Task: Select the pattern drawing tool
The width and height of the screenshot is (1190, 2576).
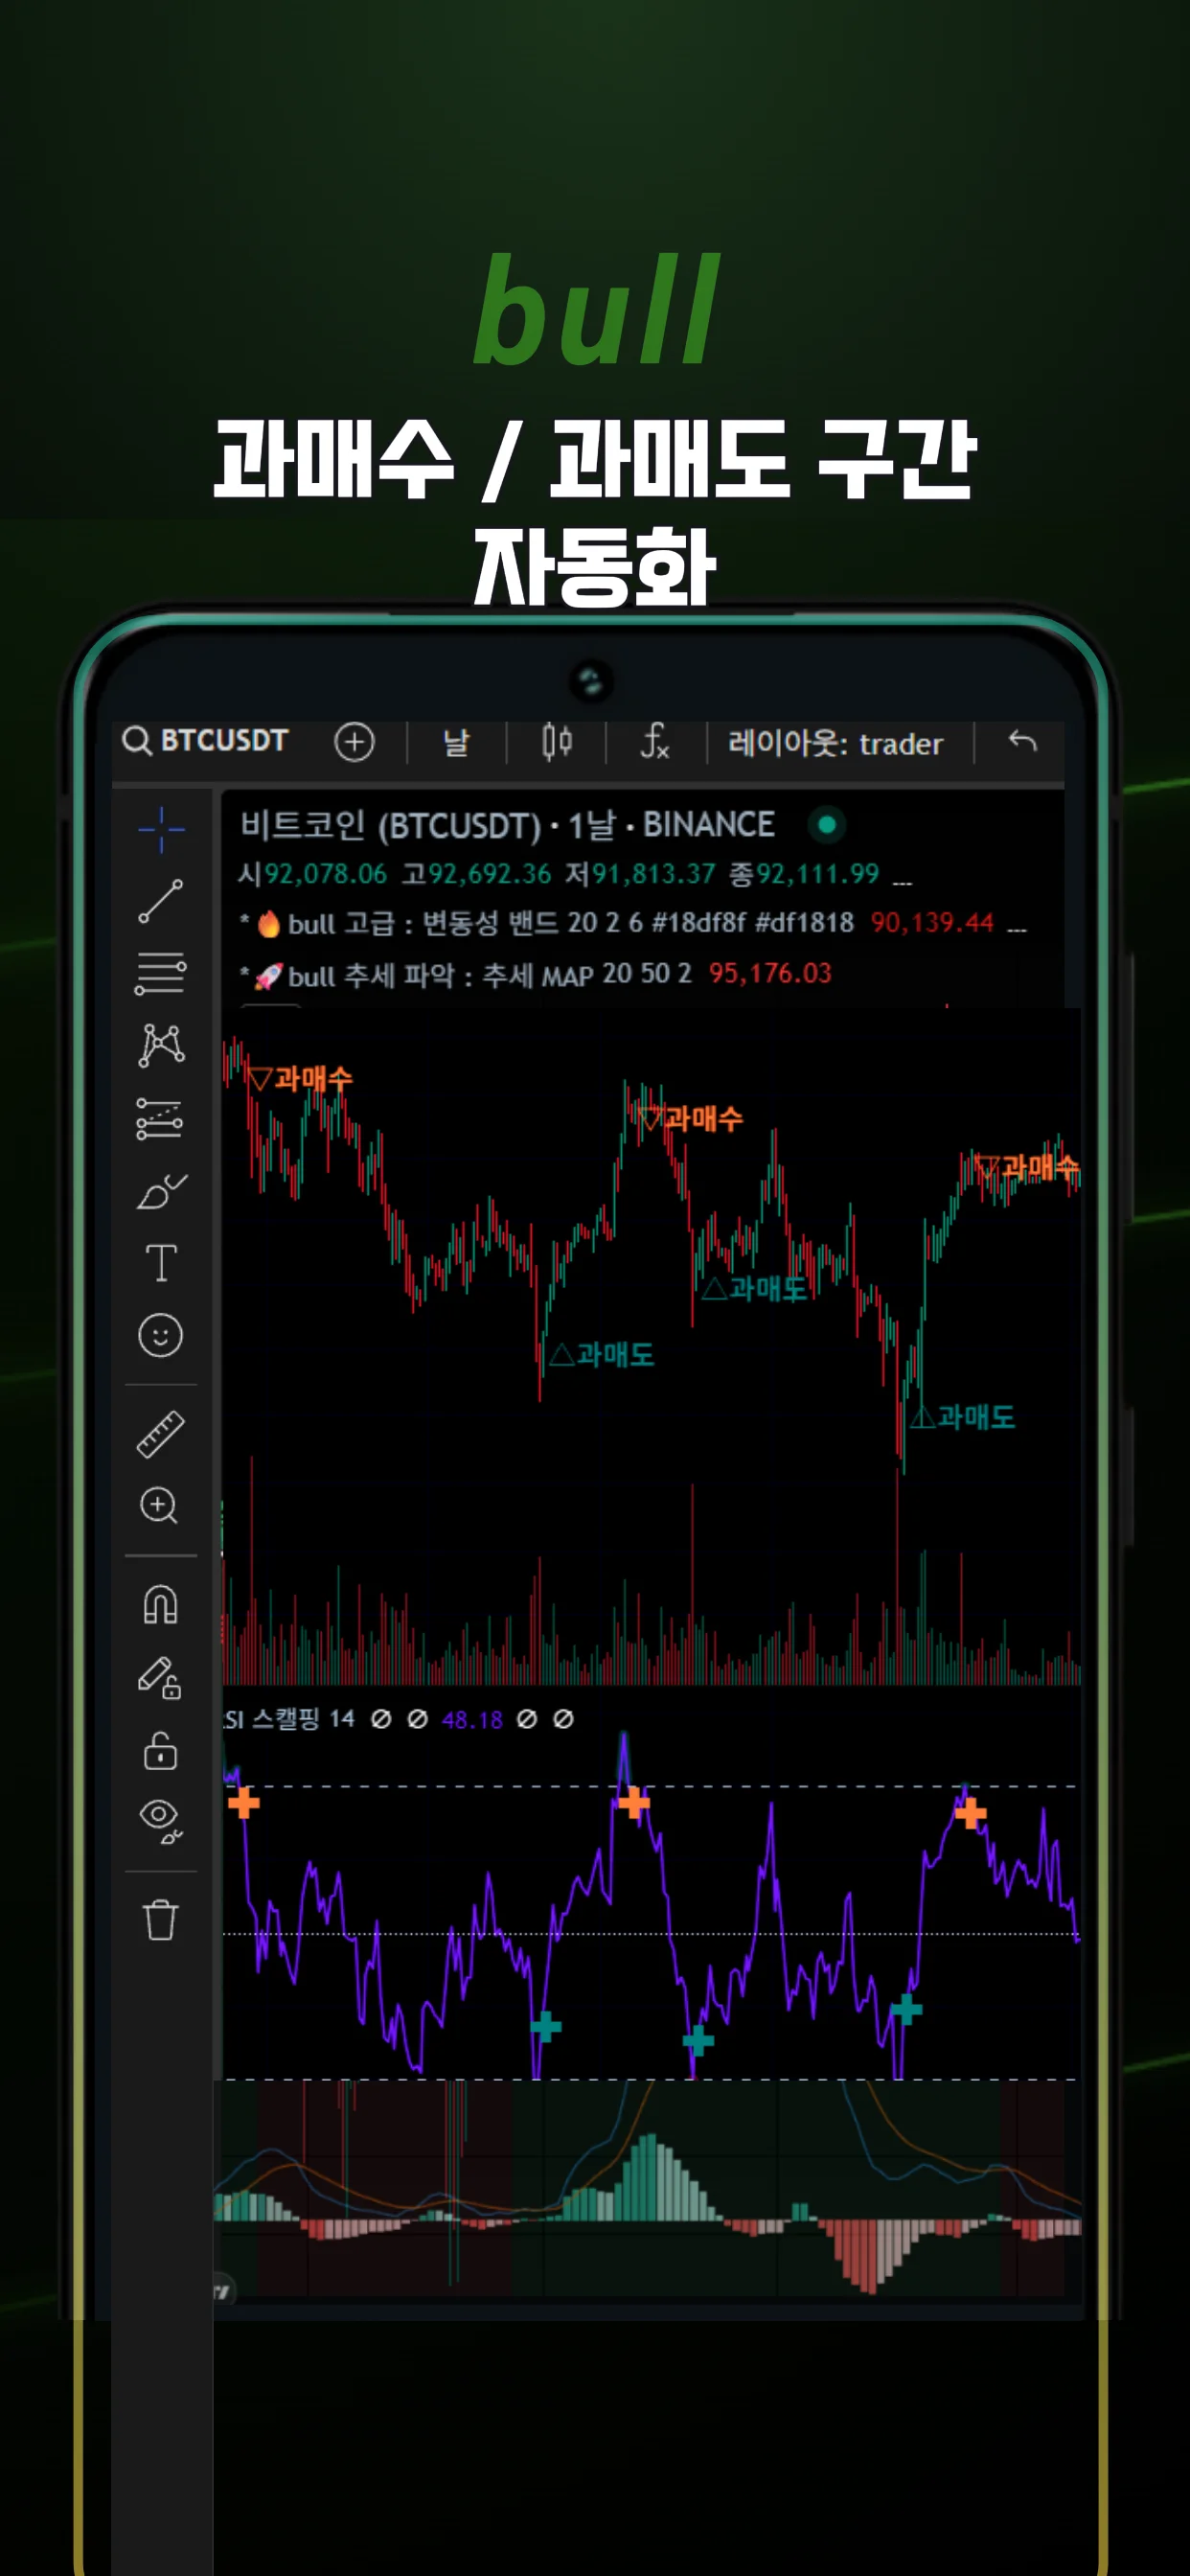Action: tap(161, 1045)
